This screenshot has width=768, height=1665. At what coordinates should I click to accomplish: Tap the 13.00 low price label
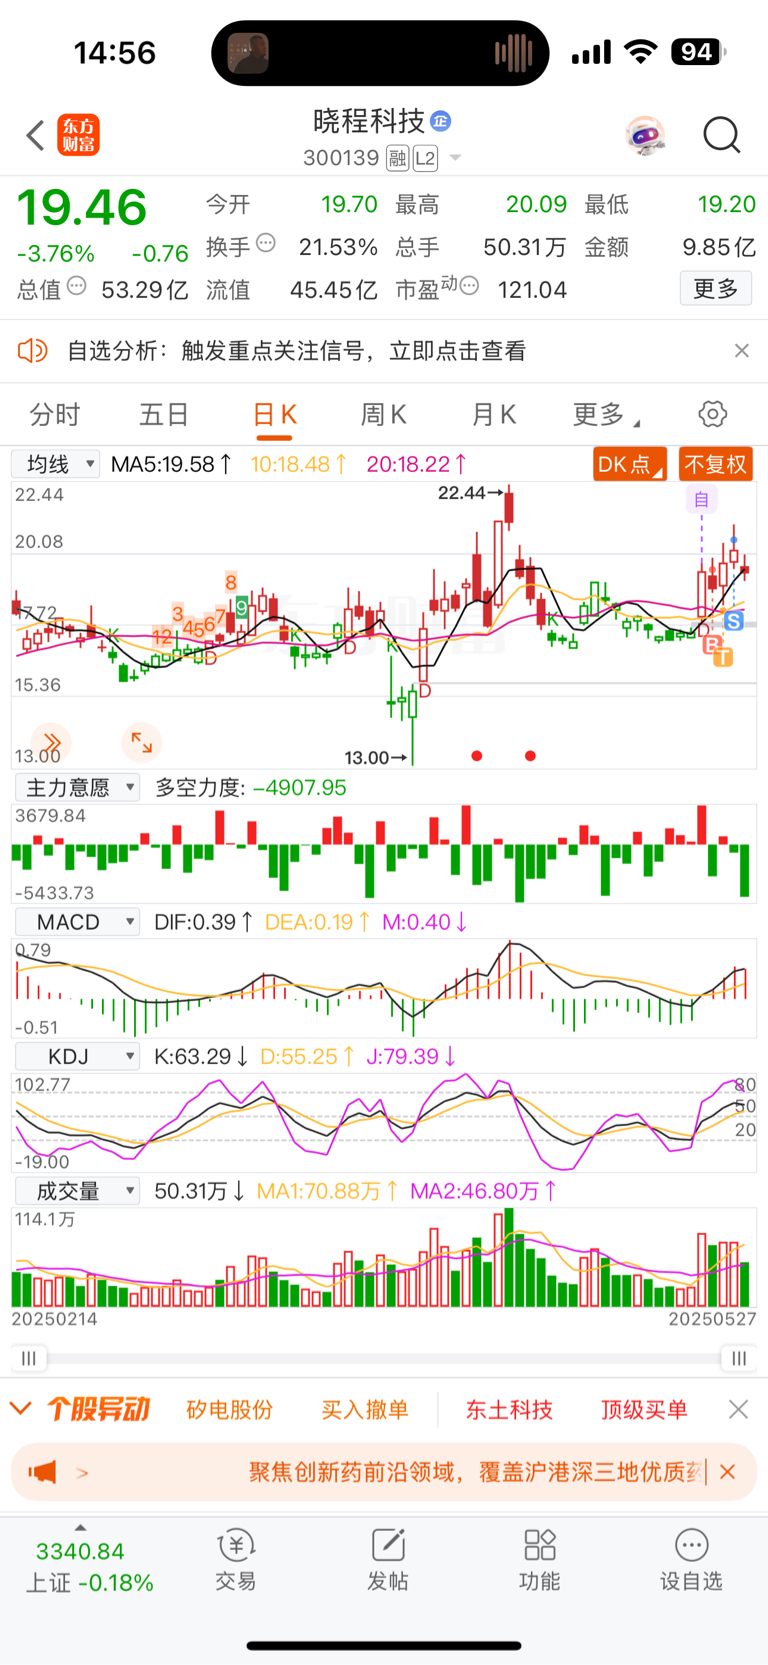pos(366,758)
